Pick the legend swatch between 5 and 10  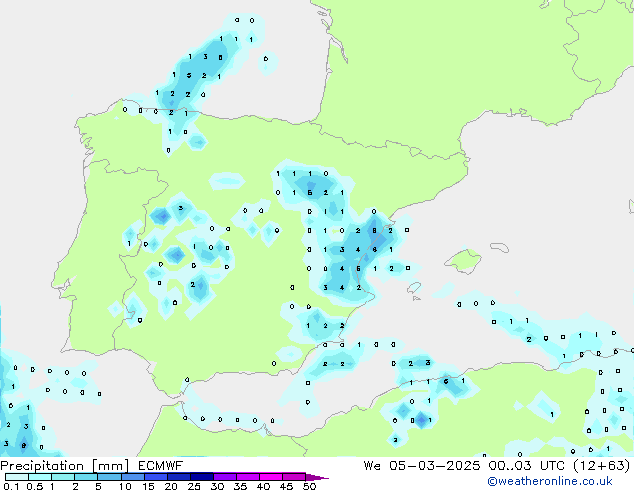tap(110, 477)
